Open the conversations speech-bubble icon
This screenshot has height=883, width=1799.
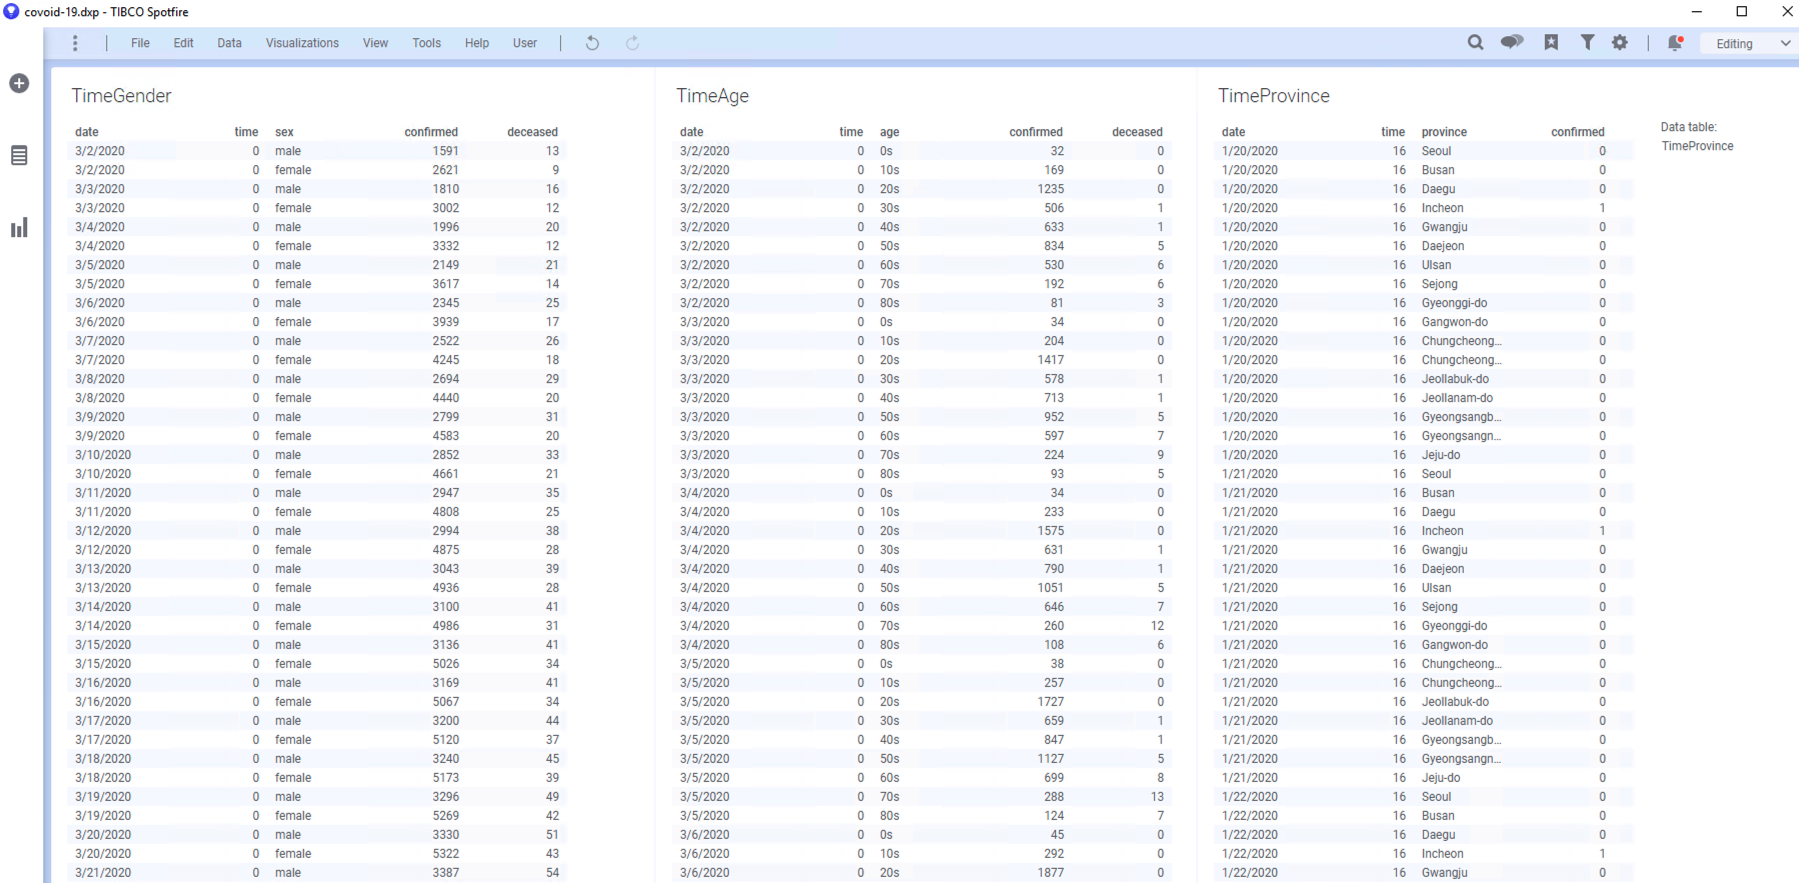[x=1512, y=42]
